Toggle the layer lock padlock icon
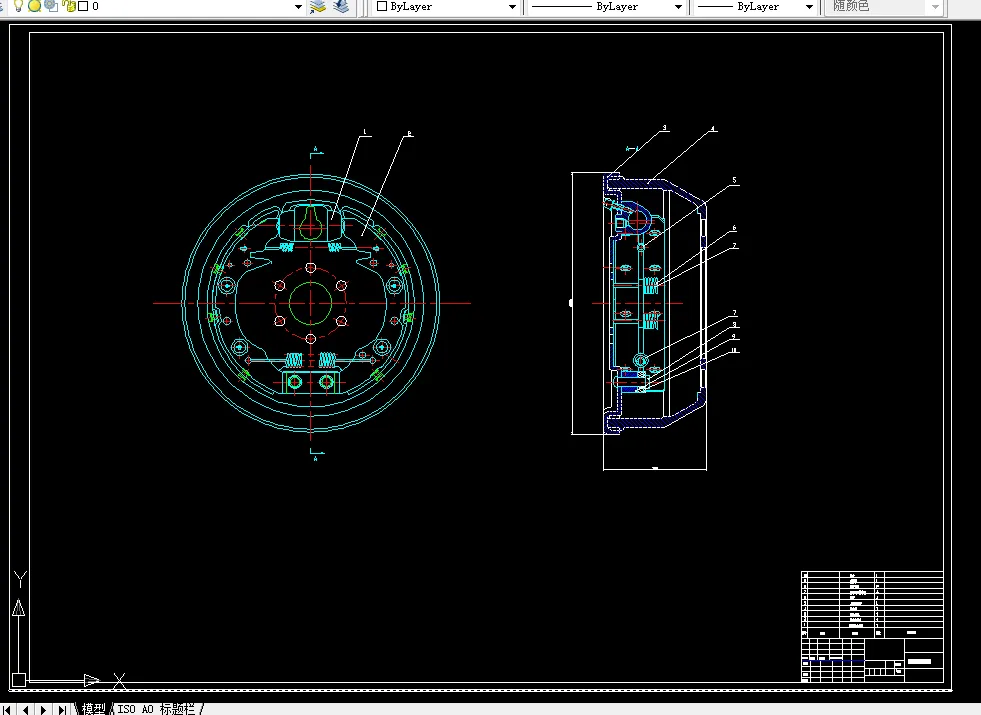 click(x=68, y=6)
